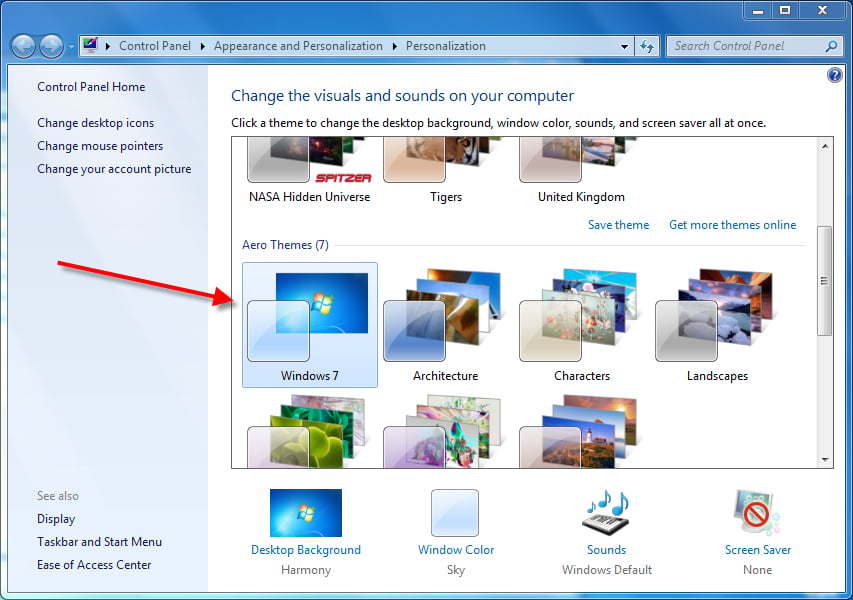Click the Control Panel breadcrumb item
The height and width of the screenshot is (600, 853).
[155, 46]
